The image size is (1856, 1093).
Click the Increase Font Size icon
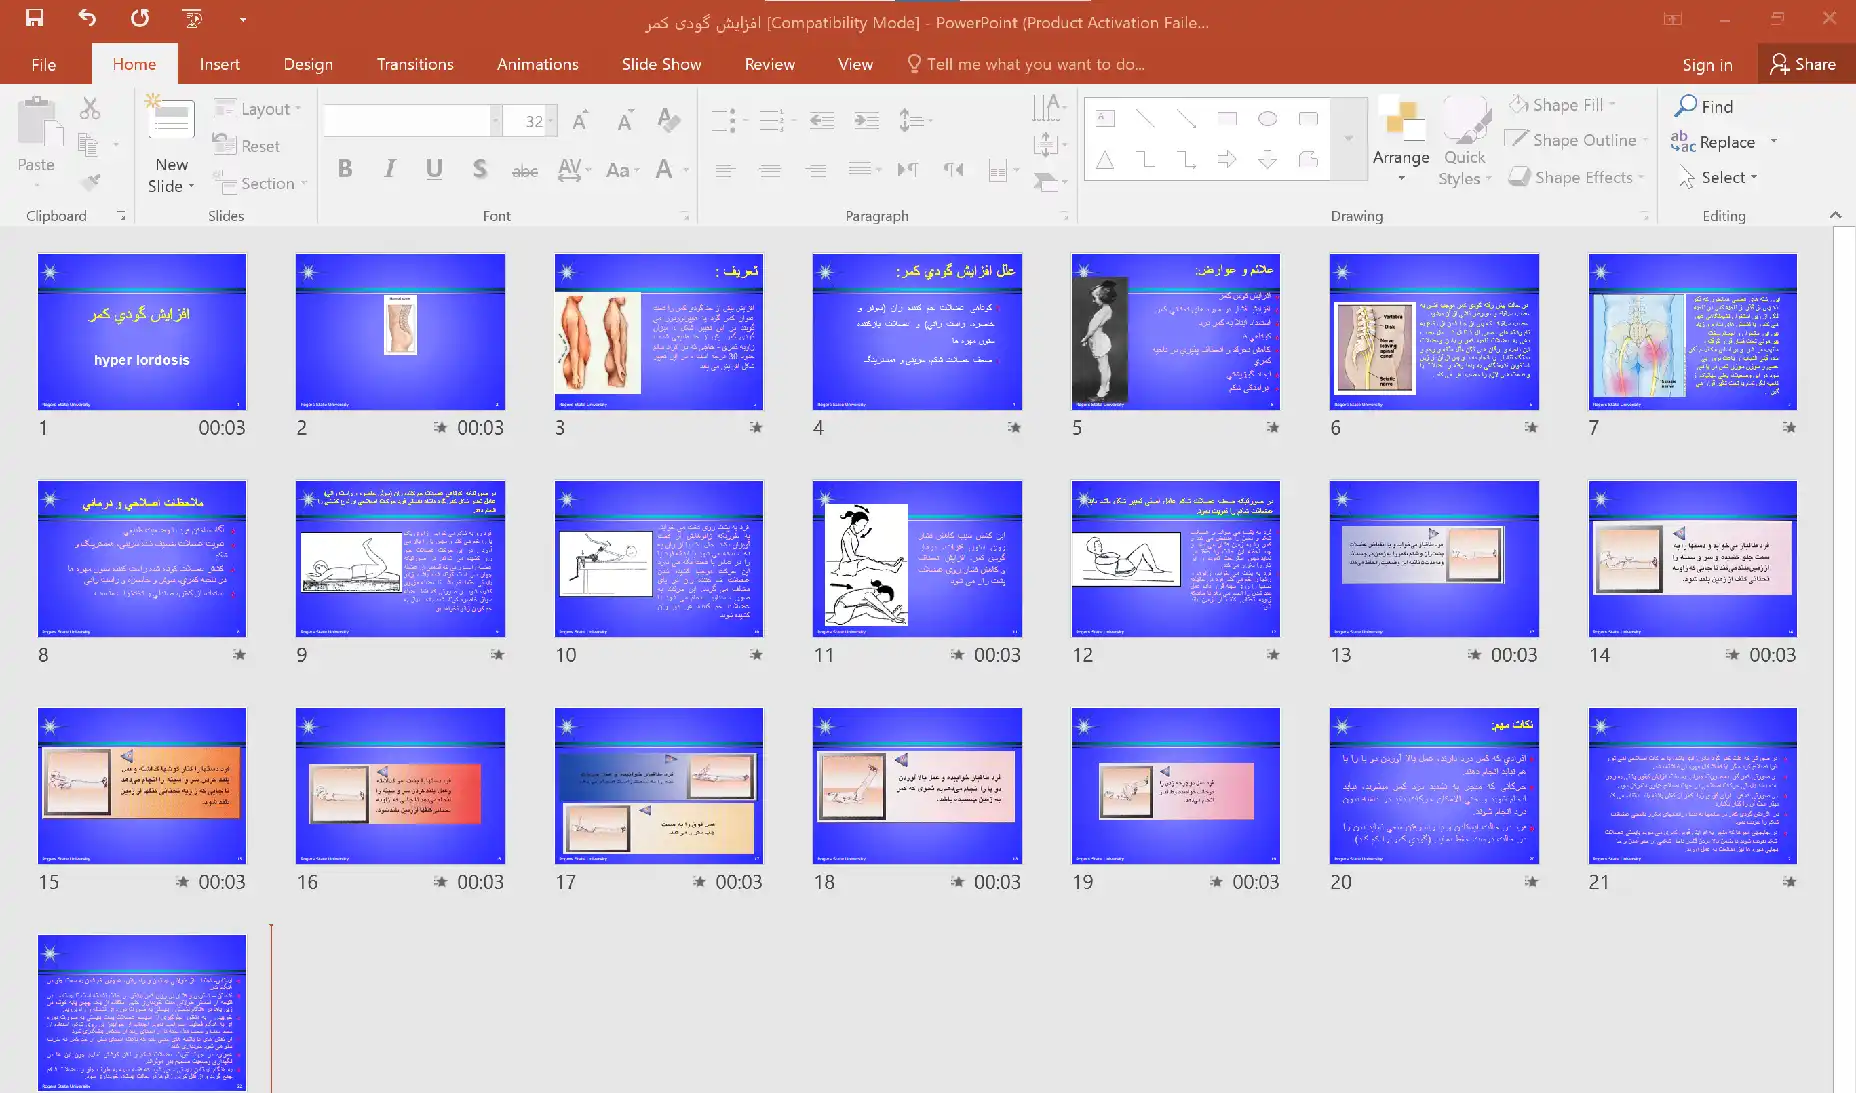click(x=580, y=121)
